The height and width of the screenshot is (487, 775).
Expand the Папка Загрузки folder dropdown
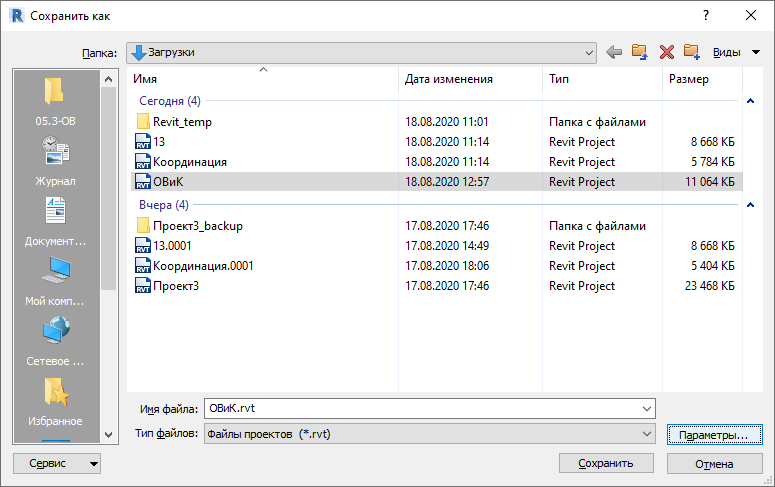coord(589,52)
